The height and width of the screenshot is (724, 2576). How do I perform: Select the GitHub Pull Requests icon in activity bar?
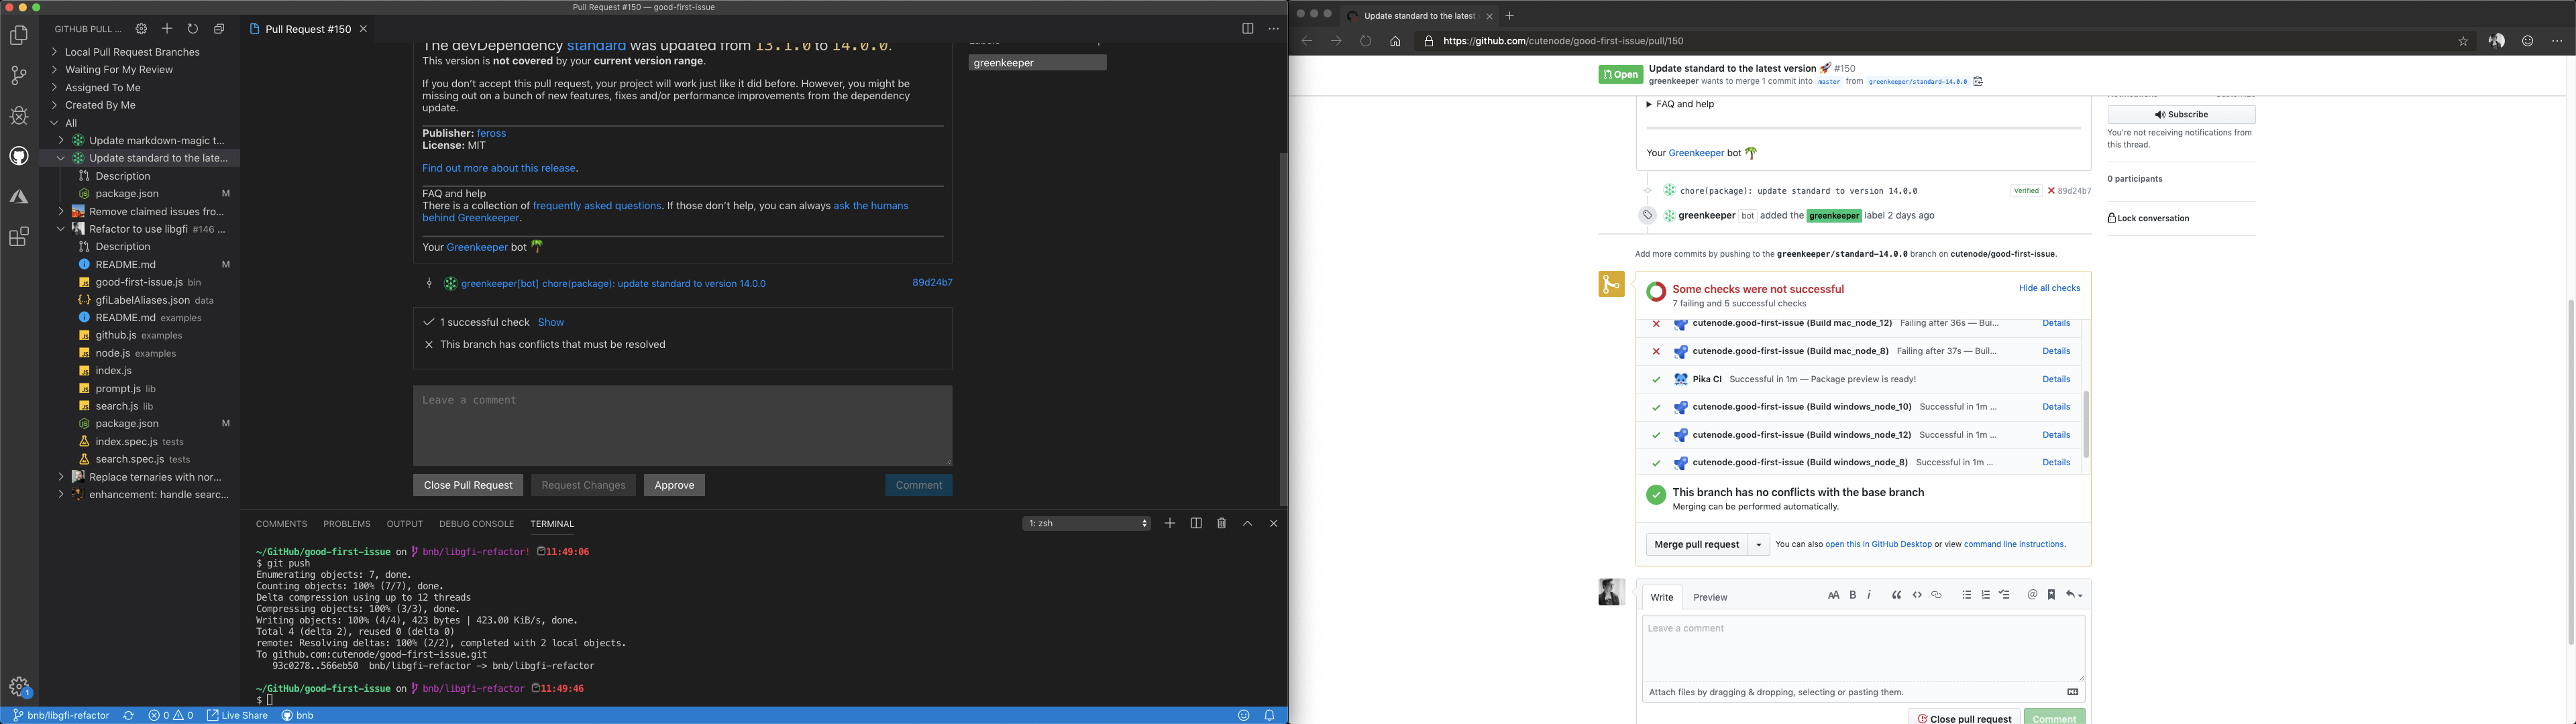coord(18,155)
